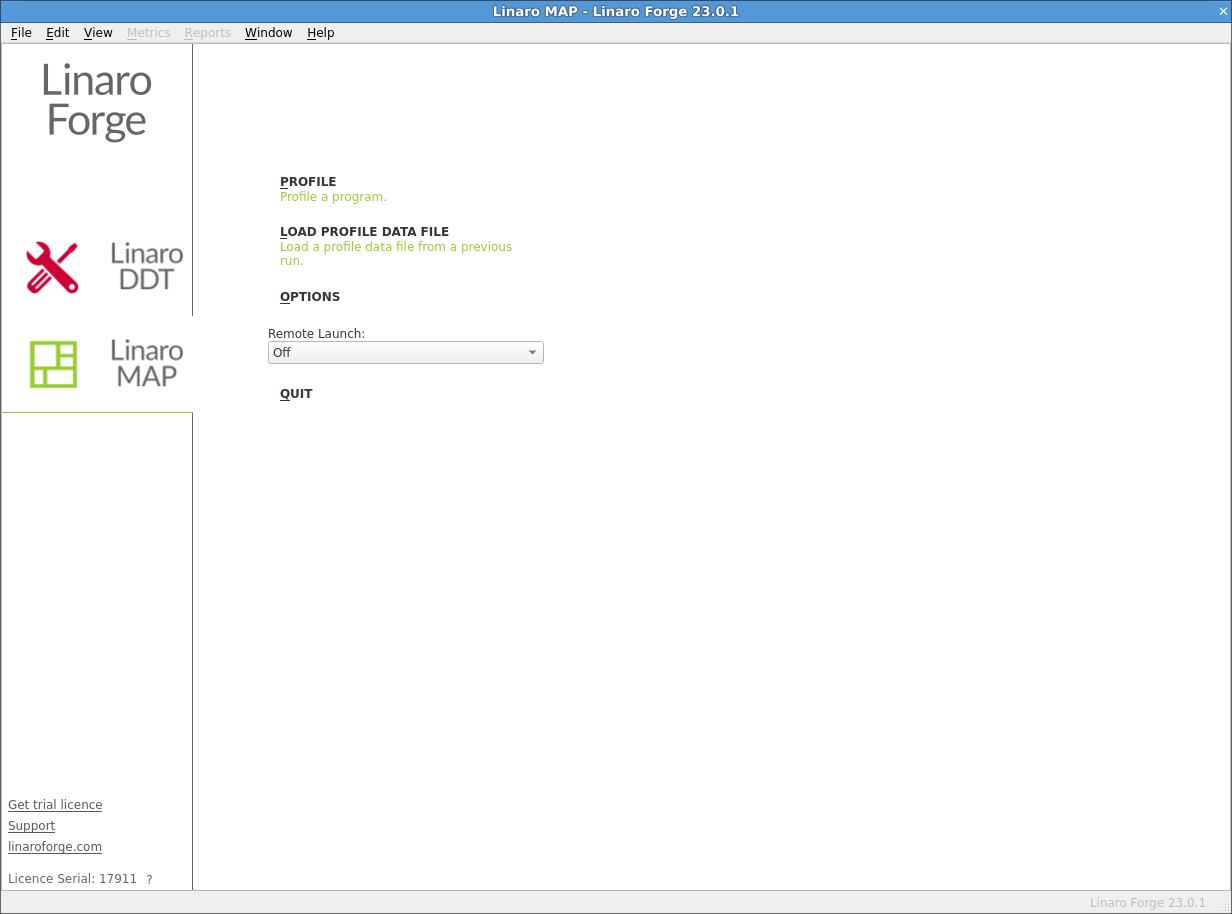Switch to the Linaro DDT tab label
Viewport: 1232px width, 914px height.
pyautogui.click(x=147, y=267)
